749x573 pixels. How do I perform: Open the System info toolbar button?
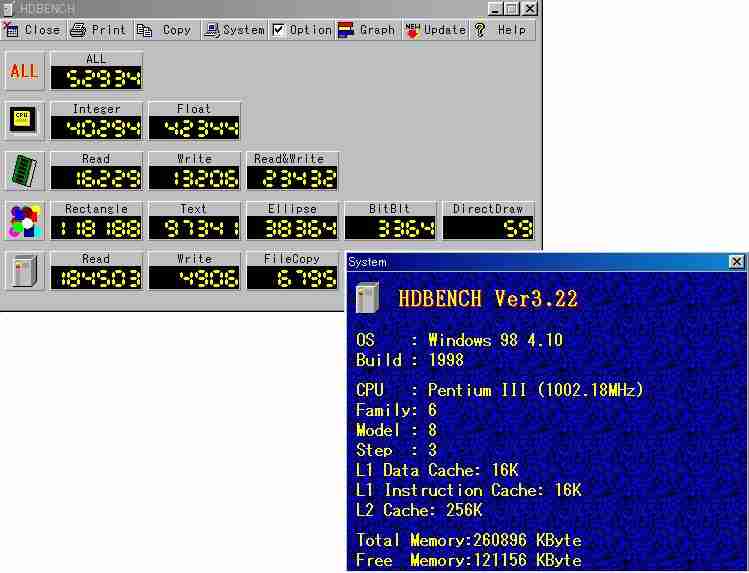pos(234,30)
